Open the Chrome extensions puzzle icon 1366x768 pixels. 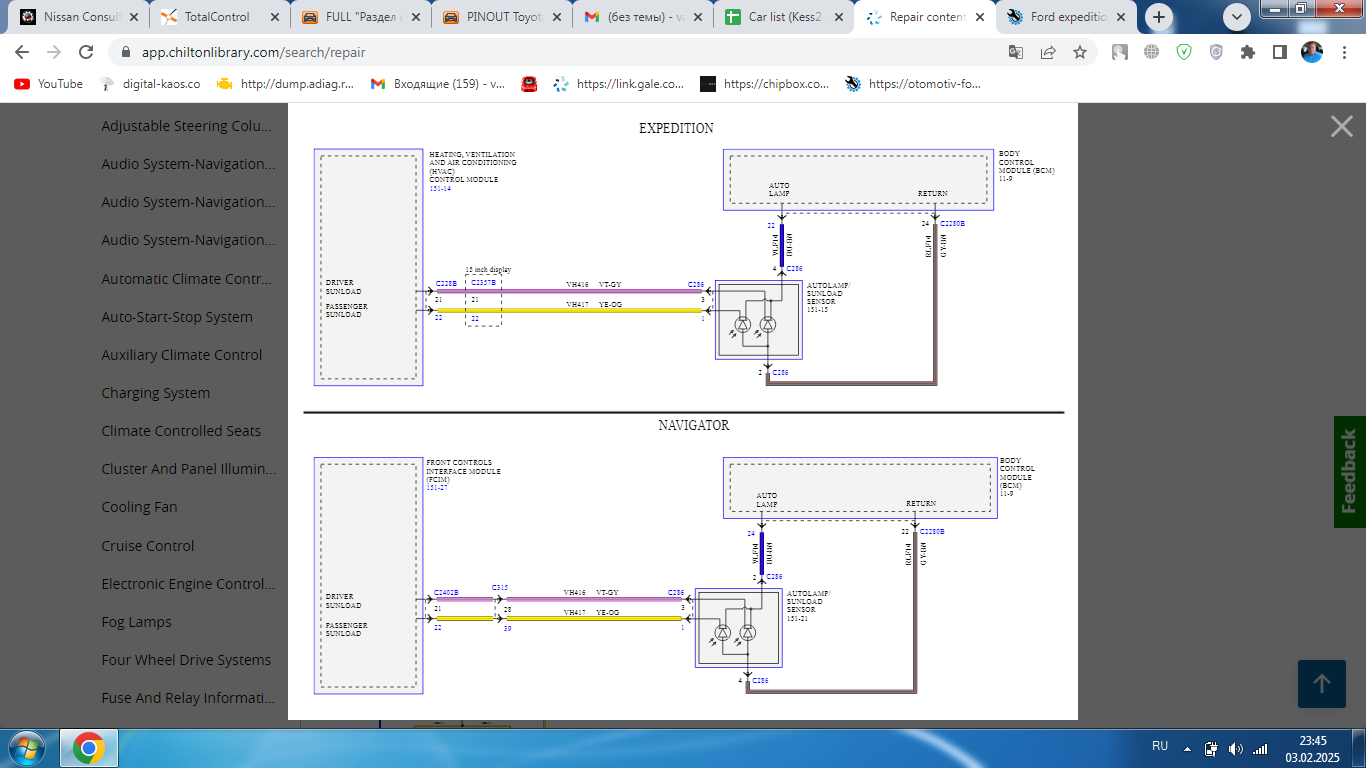pos(1247,52)
